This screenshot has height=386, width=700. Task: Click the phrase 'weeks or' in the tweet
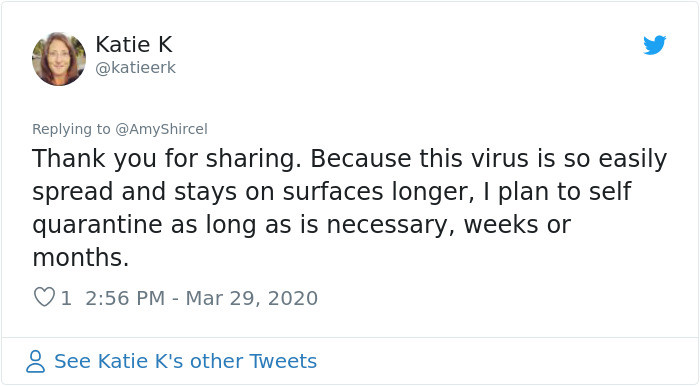(517, 224)
